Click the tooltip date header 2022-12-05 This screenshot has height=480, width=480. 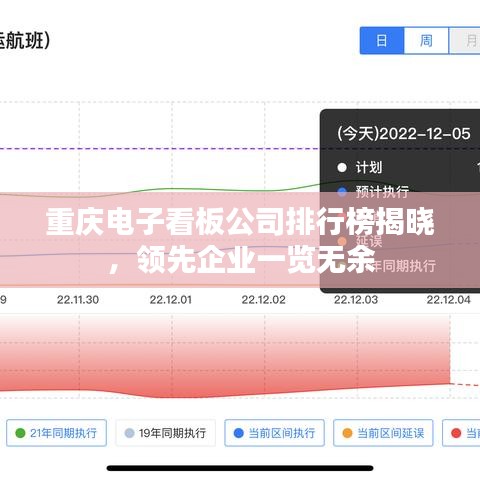click(425, 134)
